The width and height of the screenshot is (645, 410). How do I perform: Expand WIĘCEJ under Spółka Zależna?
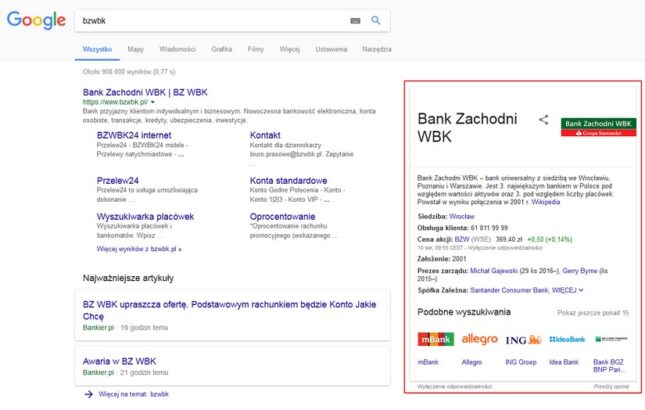[x=567, y=290]
